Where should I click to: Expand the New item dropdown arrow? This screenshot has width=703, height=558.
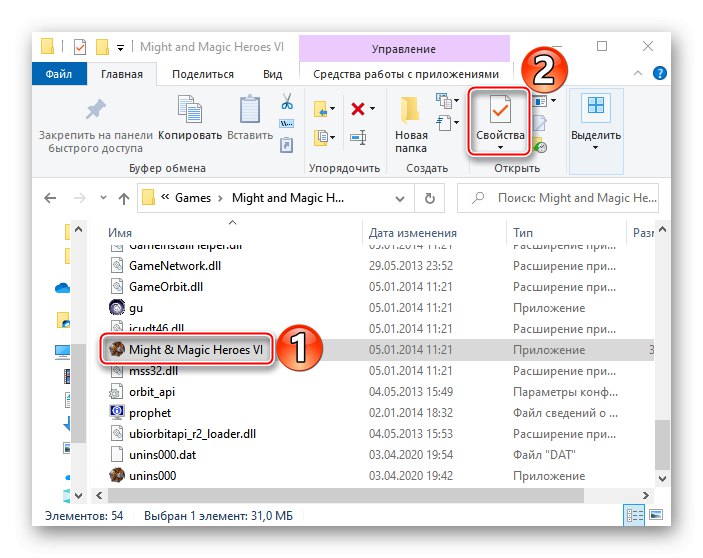coord(456,100)
